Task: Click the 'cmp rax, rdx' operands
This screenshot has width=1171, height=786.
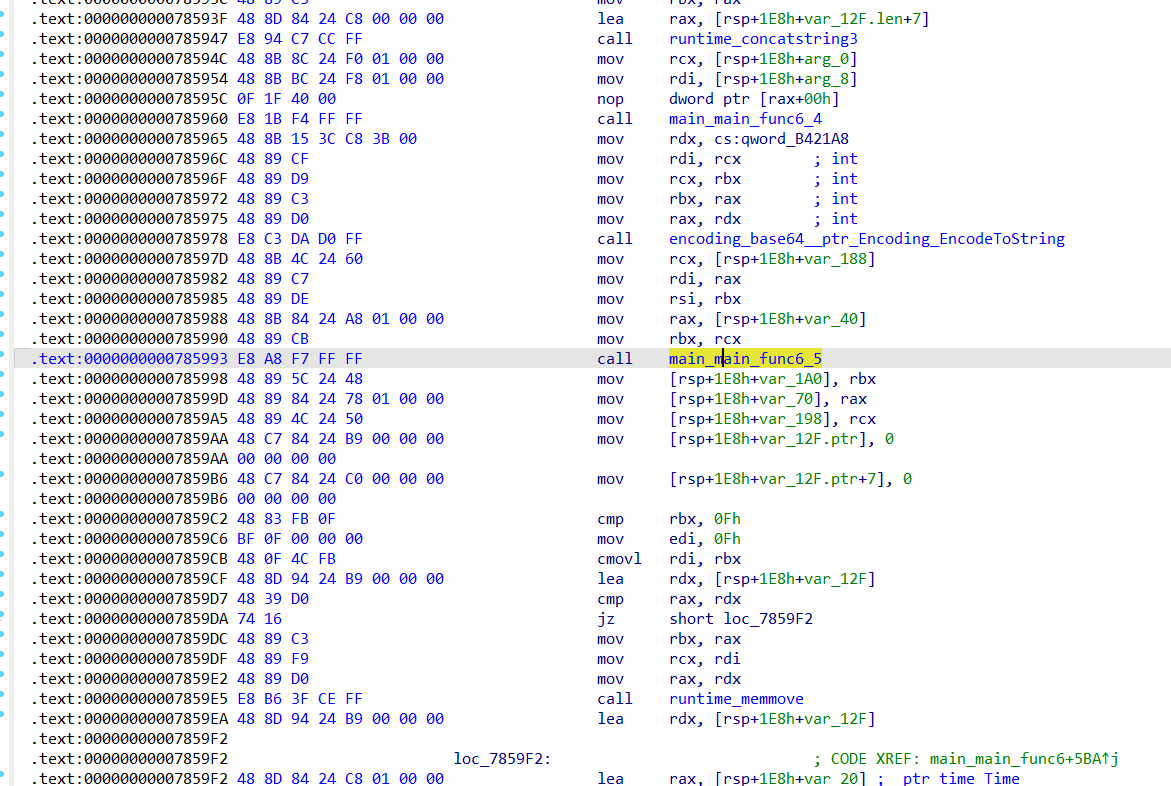Action: click(705, 598)
